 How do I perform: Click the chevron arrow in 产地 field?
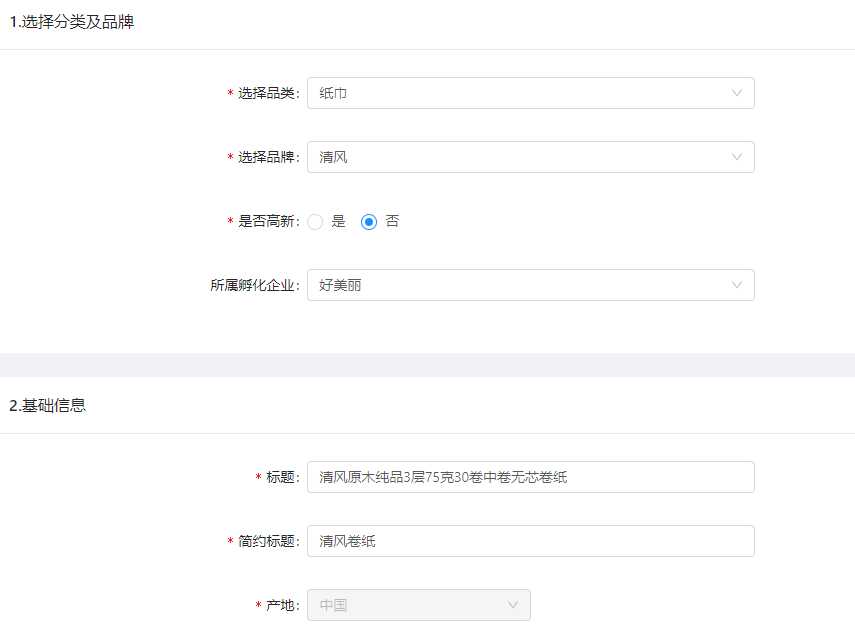(513, 605)
